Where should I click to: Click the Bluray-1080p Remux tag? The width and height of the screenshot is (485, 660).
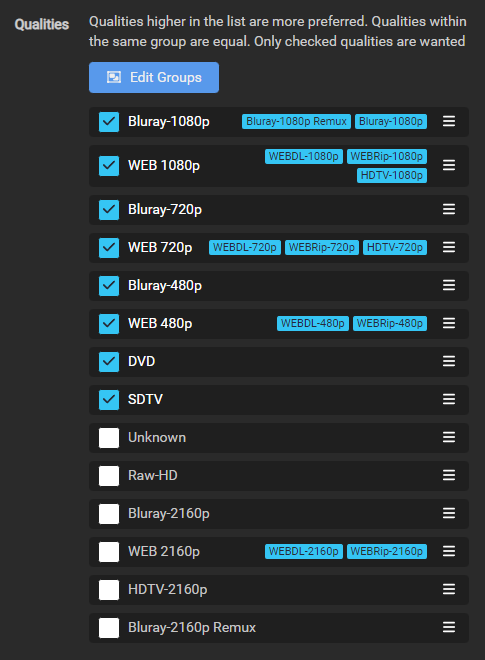pos(296,121)
